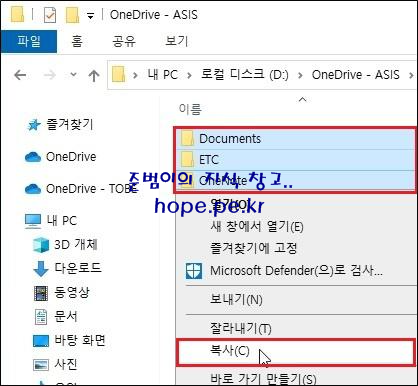Click the New folder quick access icon
The height and width of the screenshot is (386, 418).
coord(72,15)
